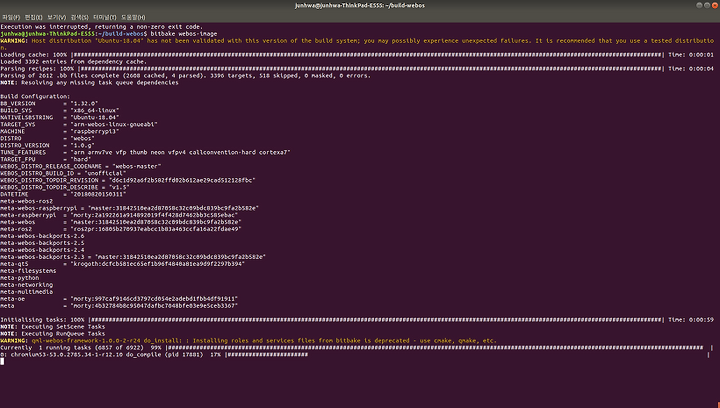
Task: Click the qml-webos-framework do_install WARNING line
Action: (248, 341)
